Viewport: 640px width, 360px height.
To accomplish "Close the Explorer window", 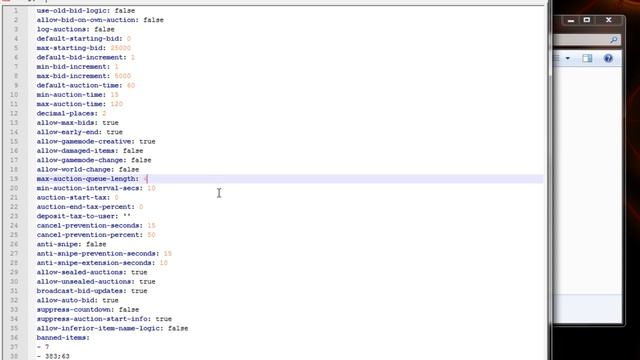I will (x=609, y=20).
